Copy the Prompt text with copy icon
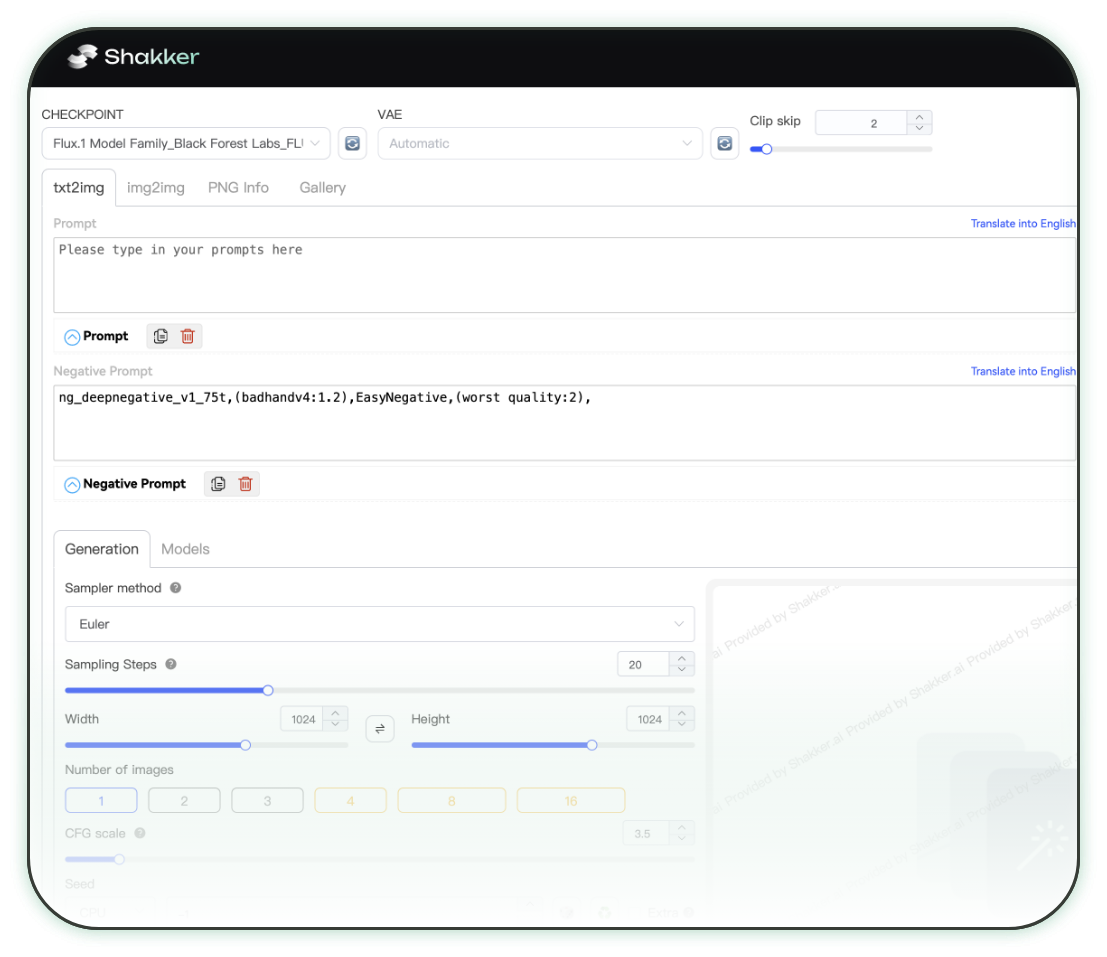Viewport: 1107px width, 957px height. coord(161,336)
